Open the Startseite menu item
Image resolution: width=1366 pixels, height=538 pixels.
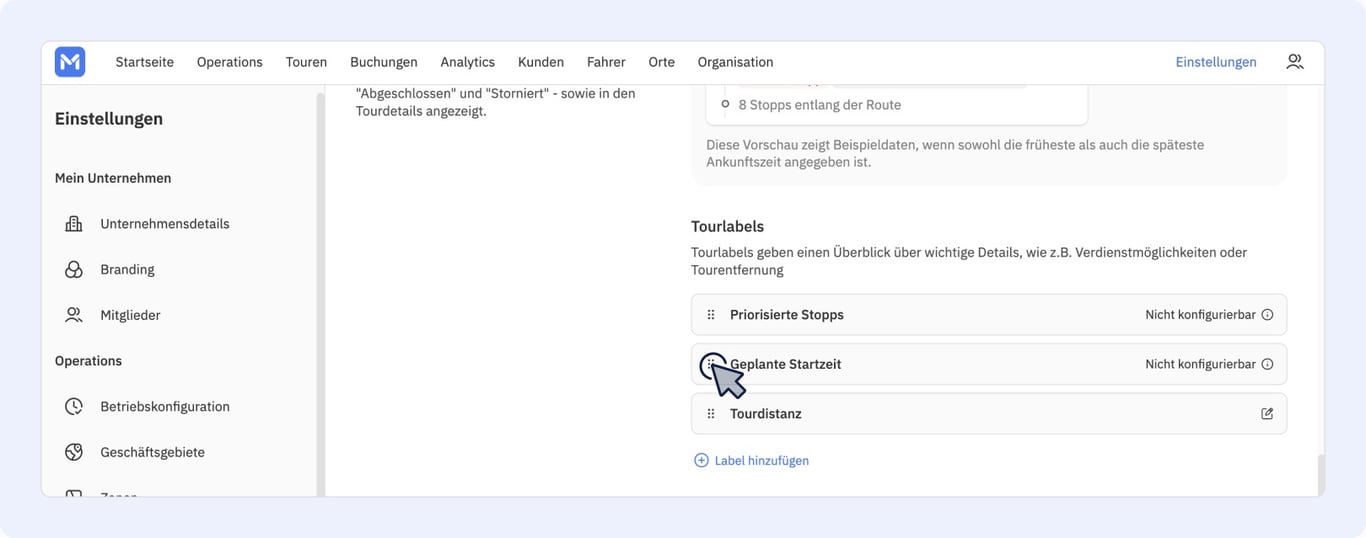(x=144, y=62)
